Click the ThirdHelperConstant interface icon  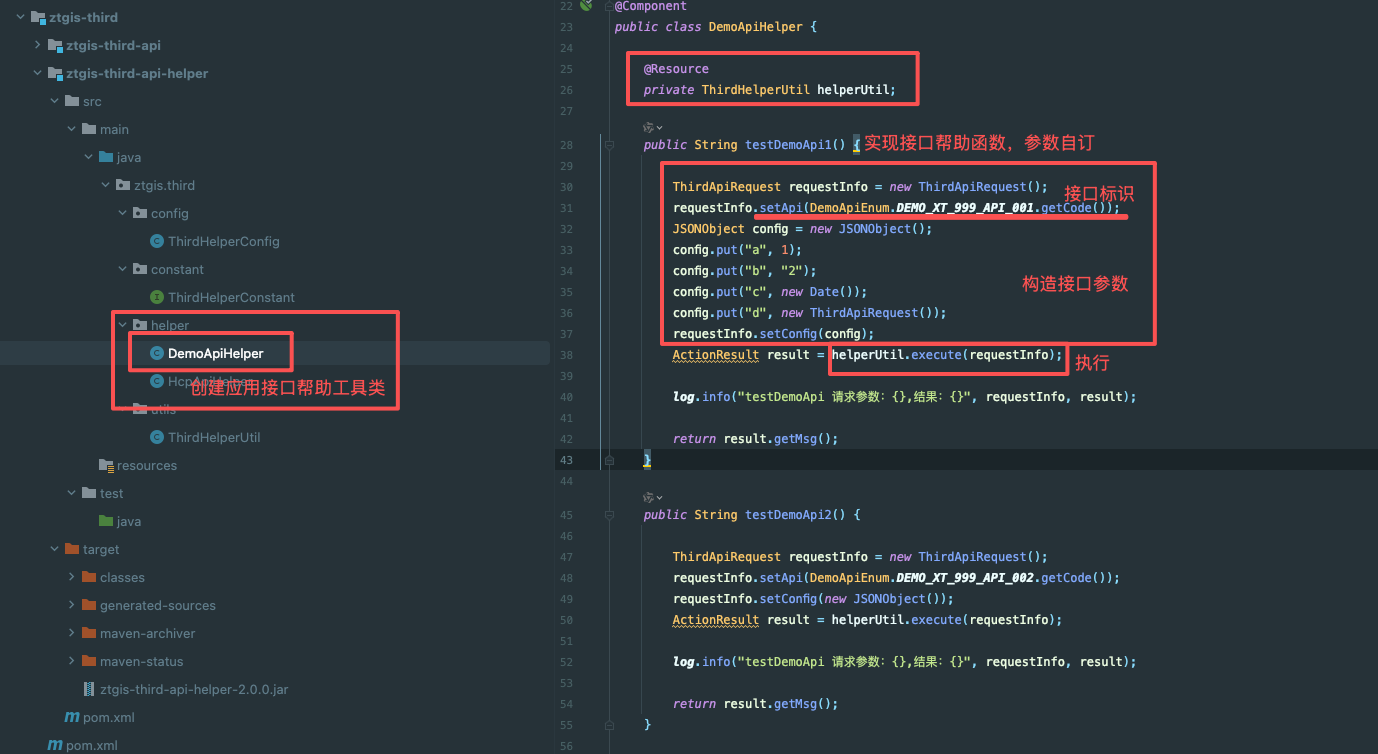(157, 297)
